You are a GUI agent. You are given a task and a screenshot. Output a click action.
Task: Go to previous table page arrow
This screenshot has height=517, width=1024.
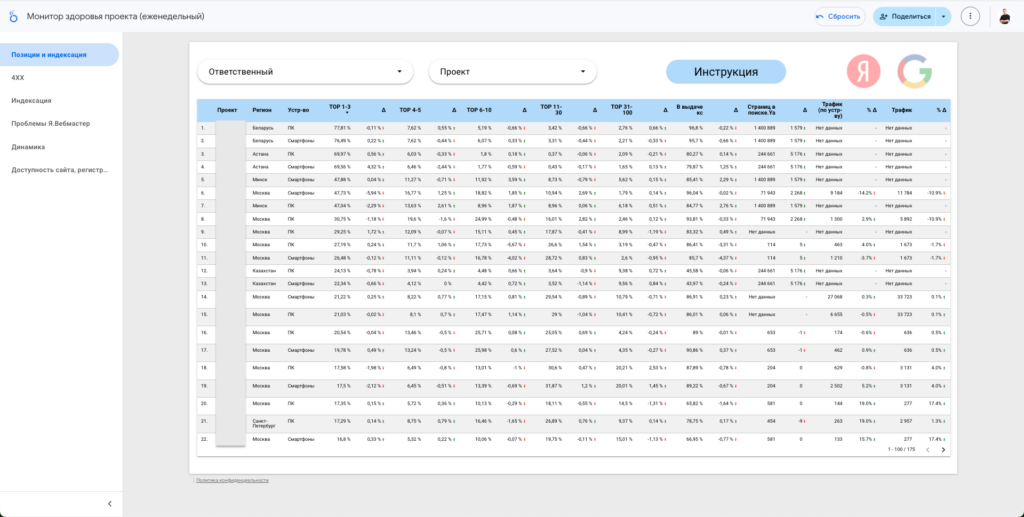tap(927, 450)
